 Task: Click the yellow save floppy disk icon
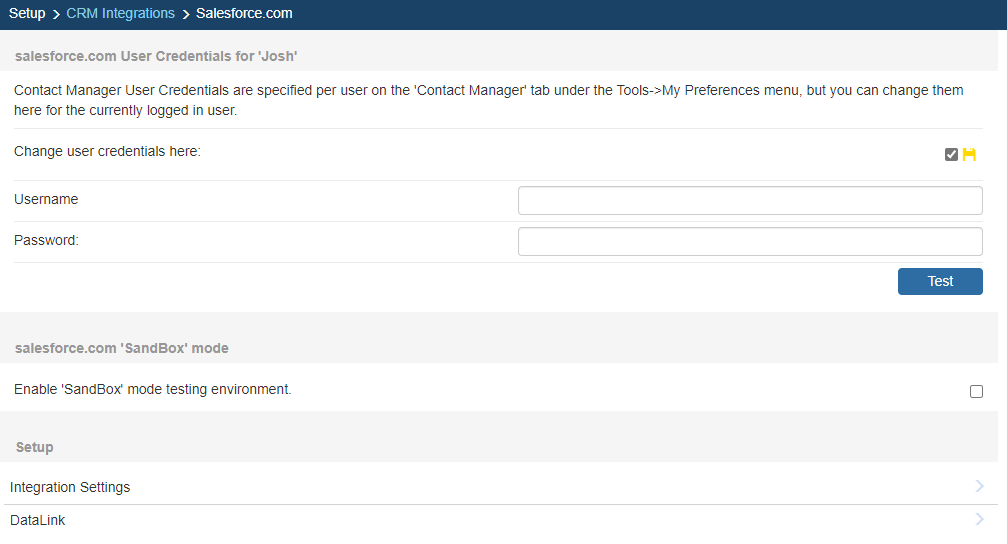(969, 154)
